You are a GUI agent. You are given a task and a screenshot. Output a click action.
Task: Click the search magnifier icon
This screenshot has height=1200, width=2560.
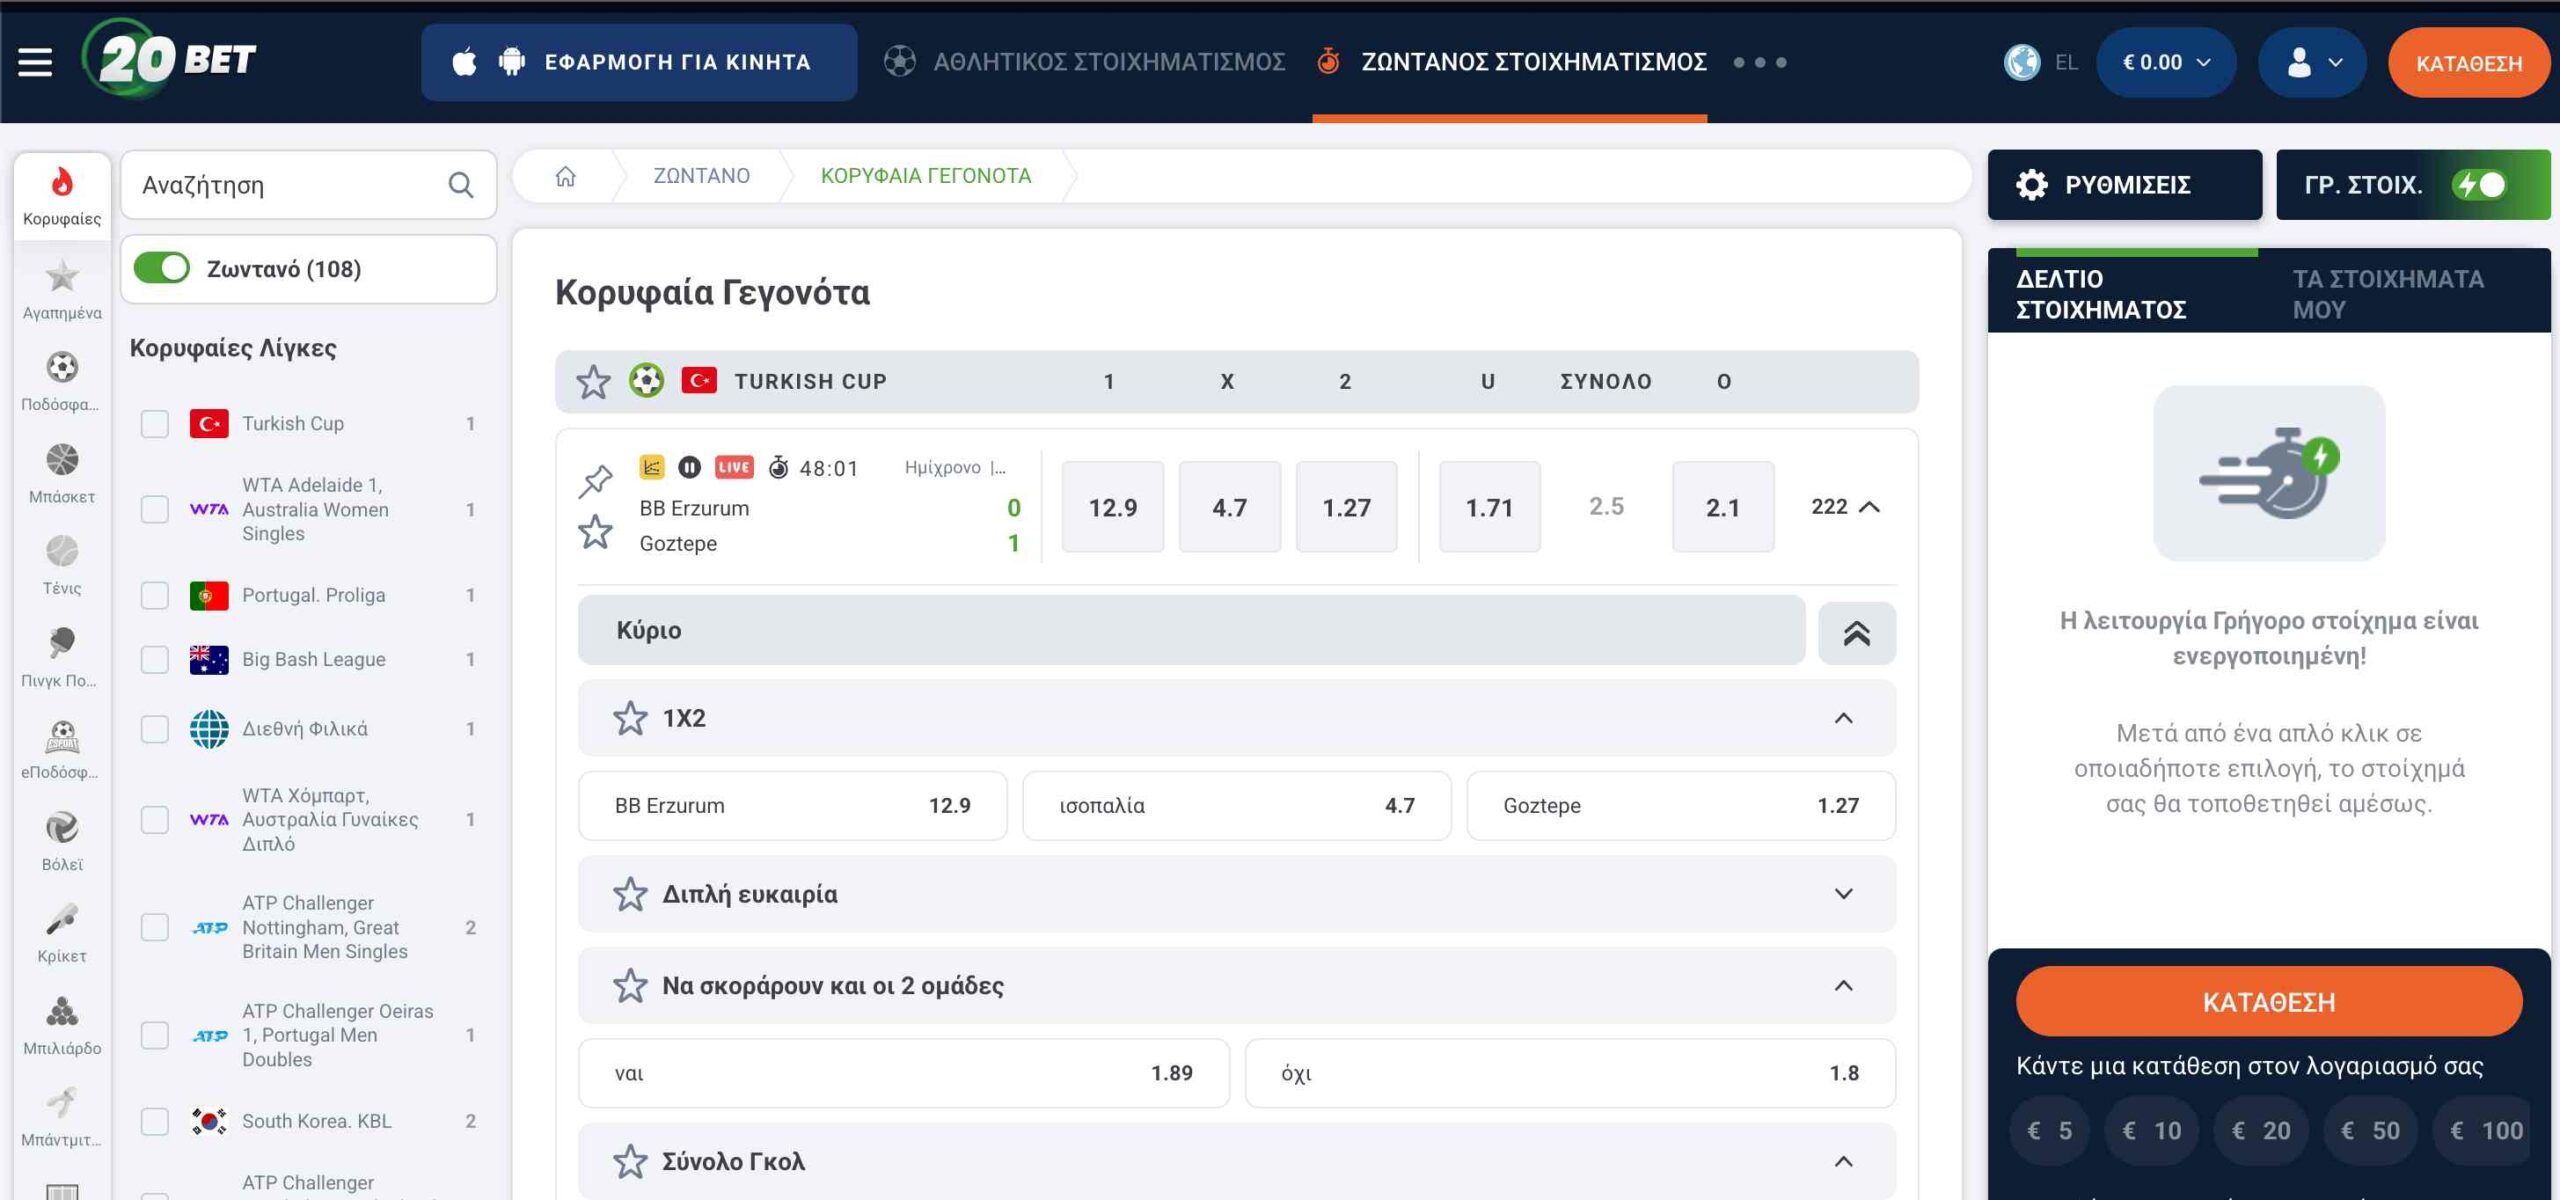pos(460,185)
